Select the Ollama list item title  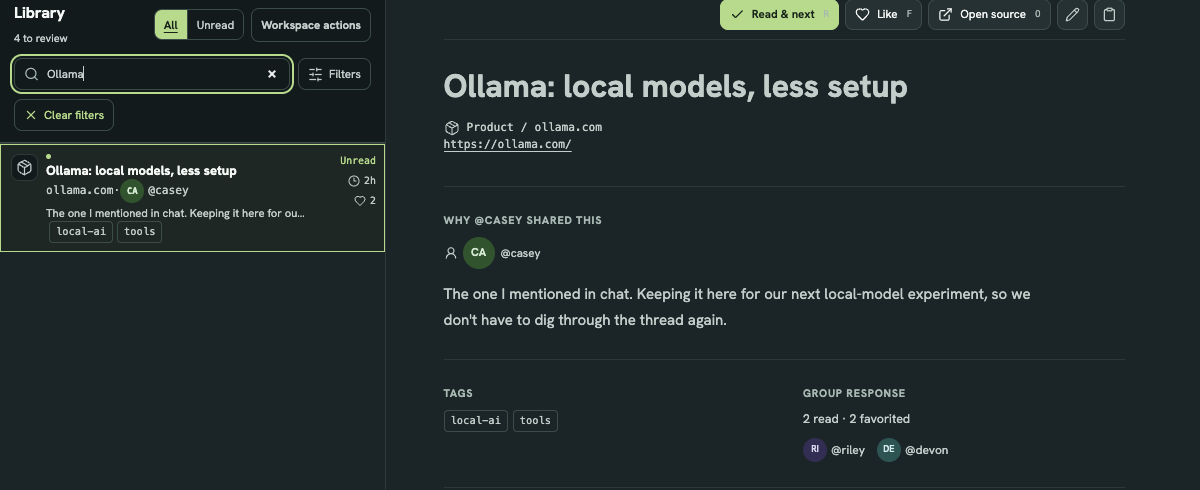[x=141, y=170]
